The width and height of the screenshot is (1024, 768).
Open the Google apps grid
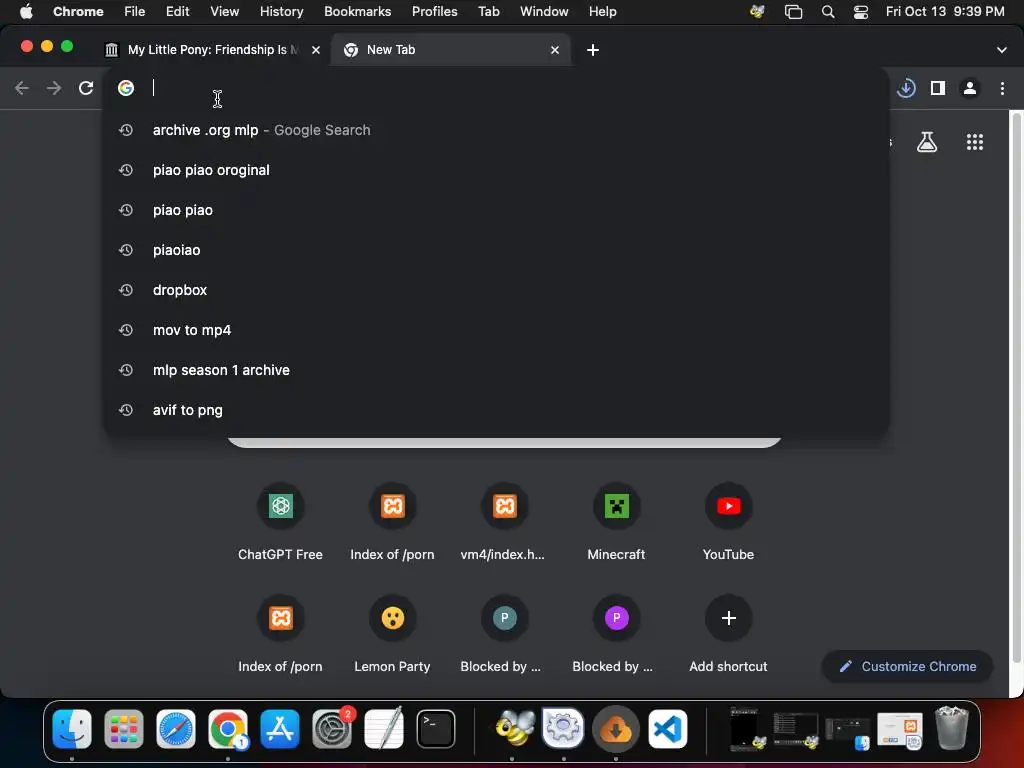(x=974, y=142)
